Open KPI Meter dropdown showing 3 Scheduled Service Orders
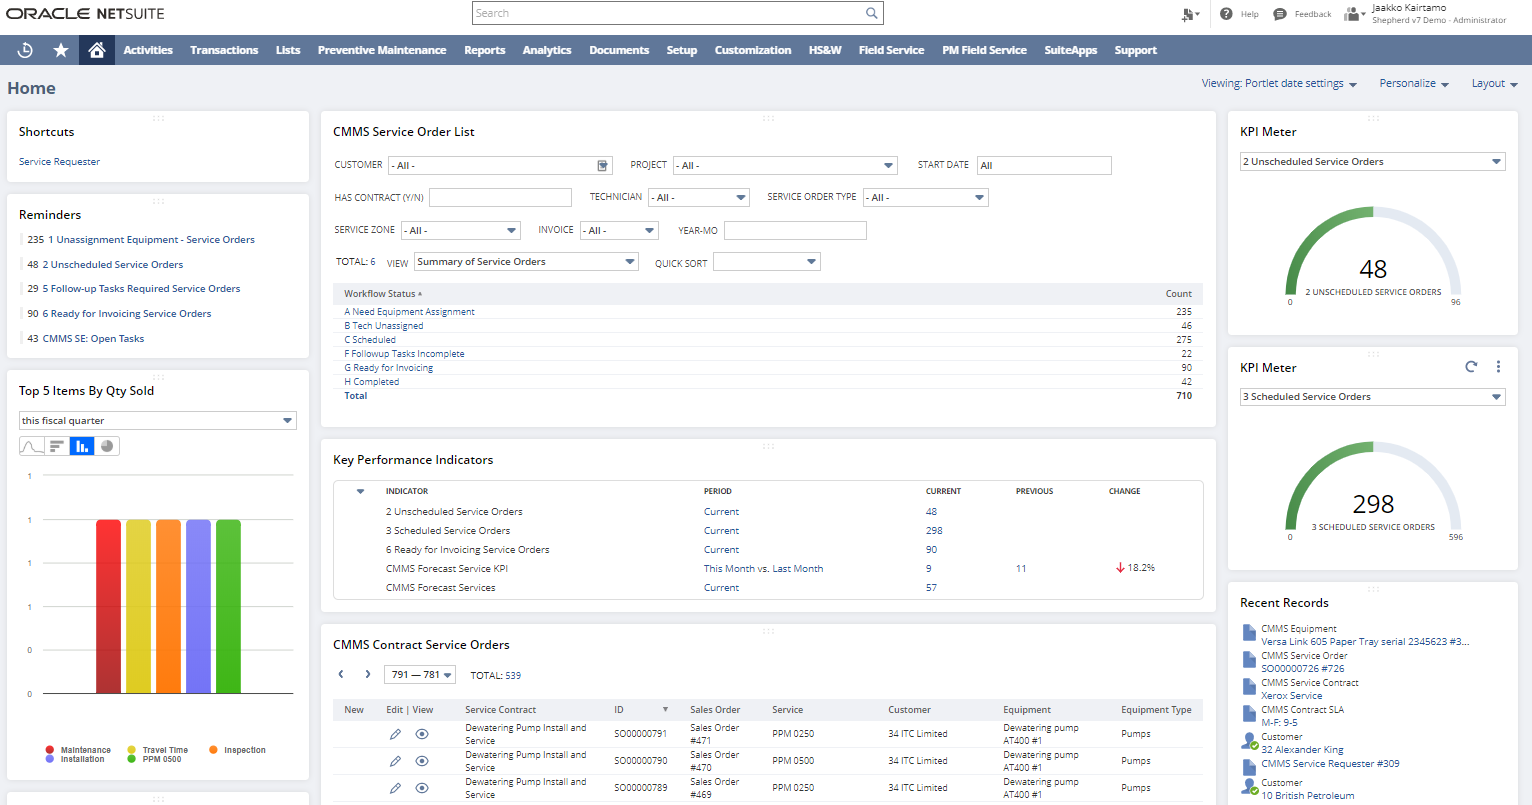 click(1373, 397)
